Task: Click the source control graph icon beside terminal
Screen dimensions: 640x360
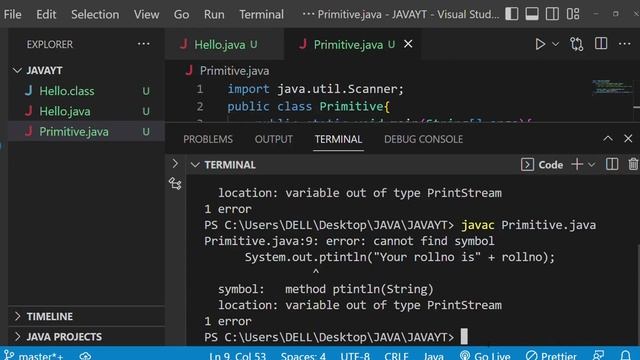Action: coord(175,184)
